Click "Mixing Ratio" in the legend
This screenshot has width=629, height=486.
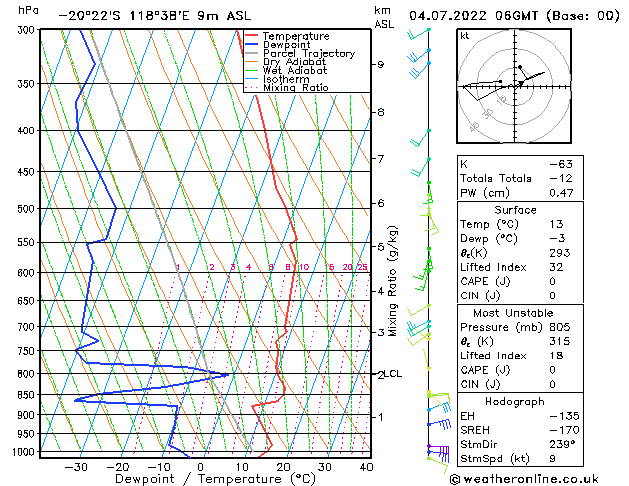click(296, 87)
